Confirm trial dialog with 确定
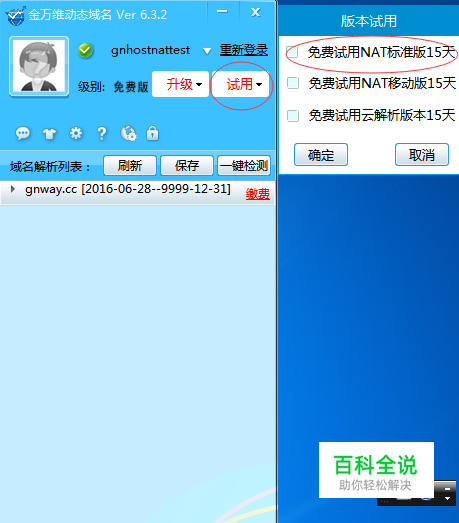 (x=321, y=155)
